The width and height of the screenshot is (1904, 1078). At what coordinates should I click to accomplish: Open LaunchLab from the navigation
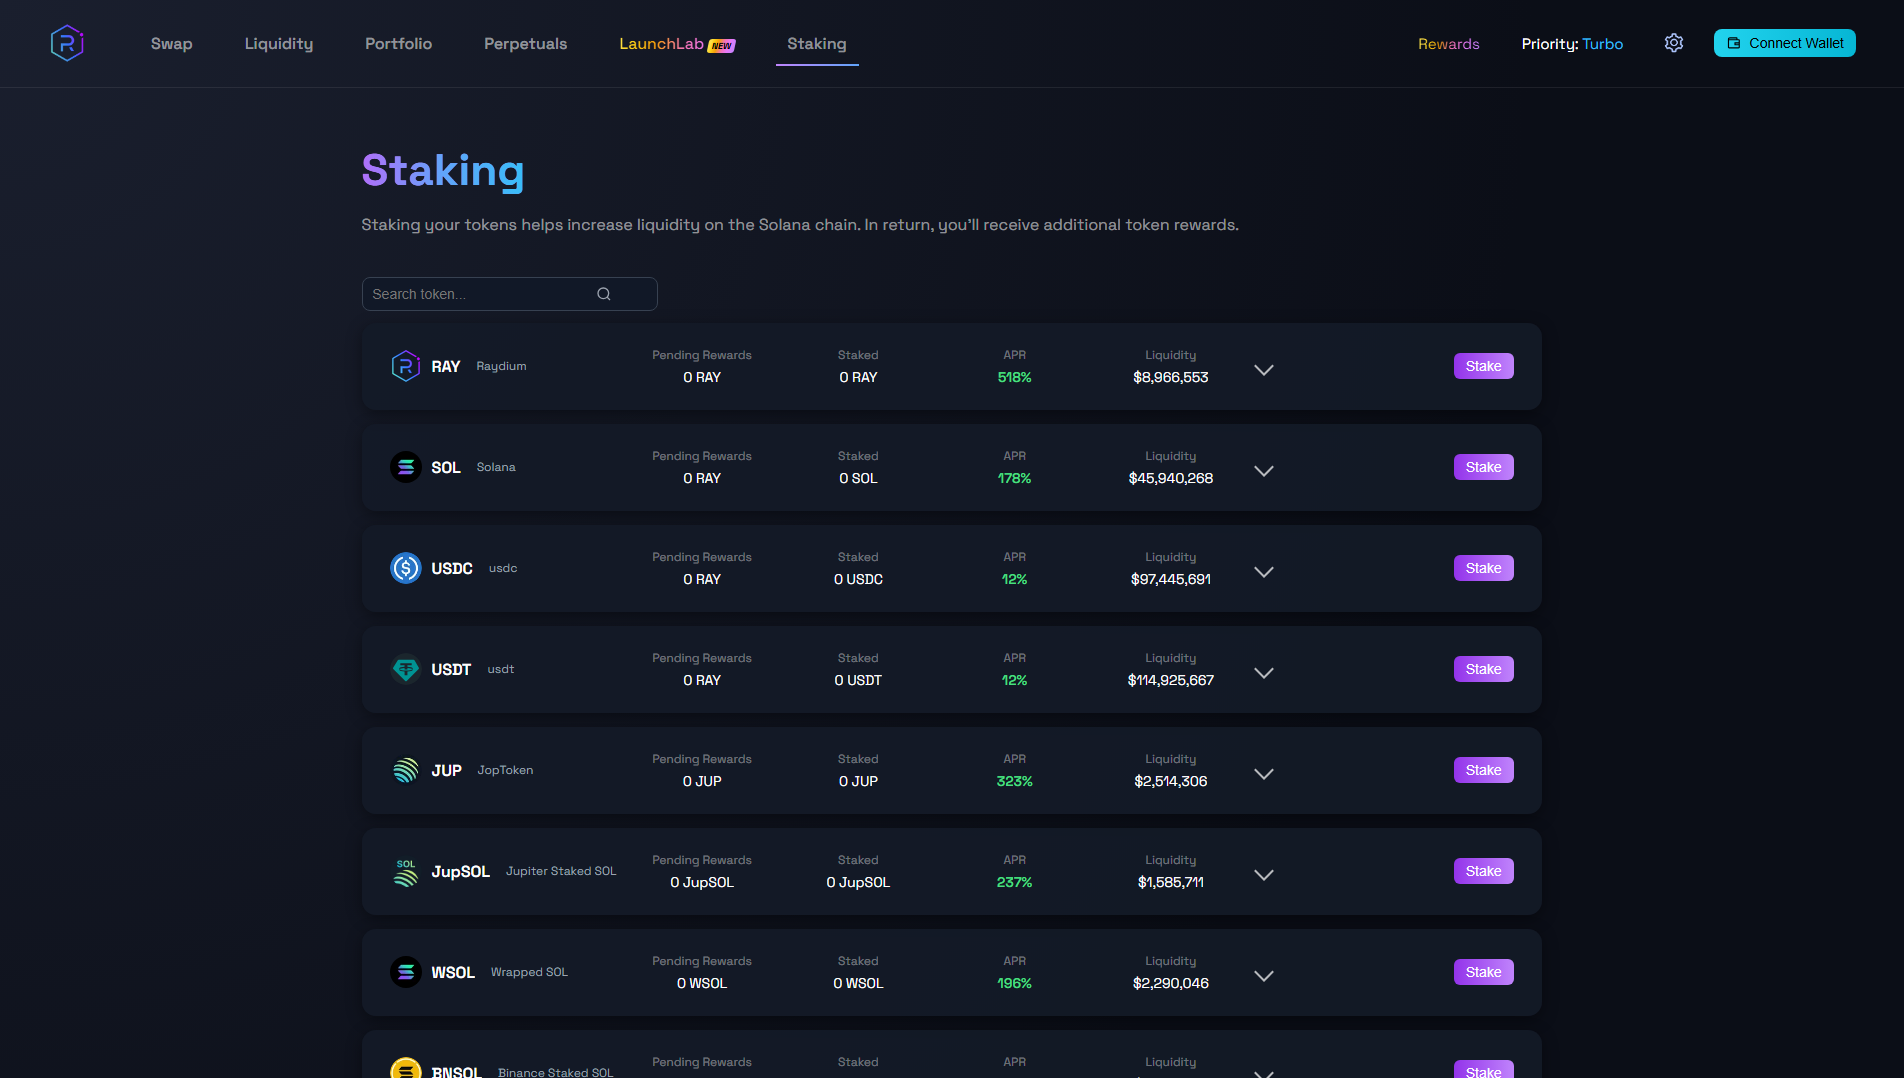point(677,44)
